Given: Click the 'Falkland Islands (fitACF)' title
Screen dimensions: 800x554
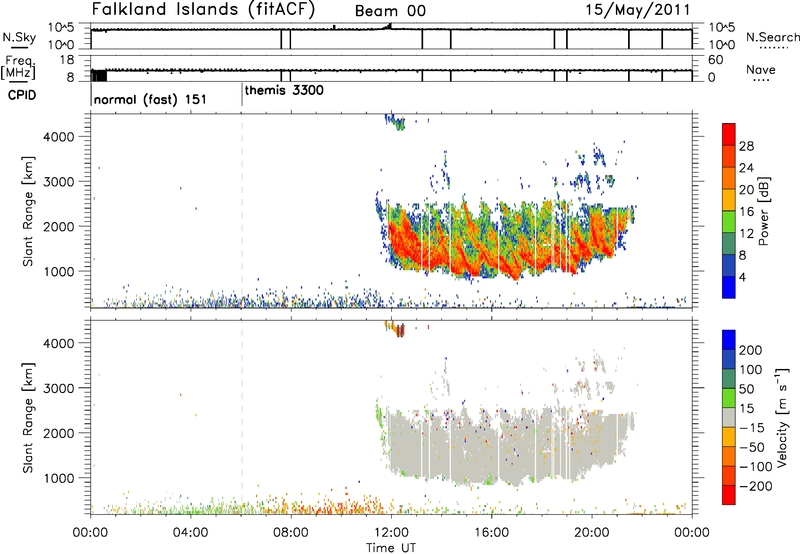Looking at the screenshot, I should (x=203, y=9).
